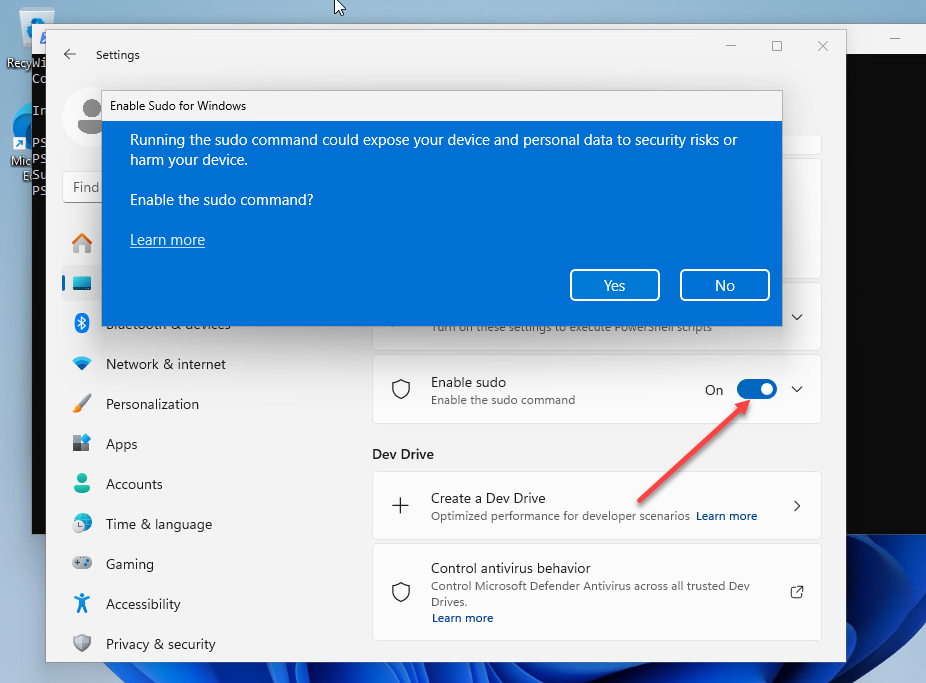Click the Gaming controller icon

click(x=82, y=564)
